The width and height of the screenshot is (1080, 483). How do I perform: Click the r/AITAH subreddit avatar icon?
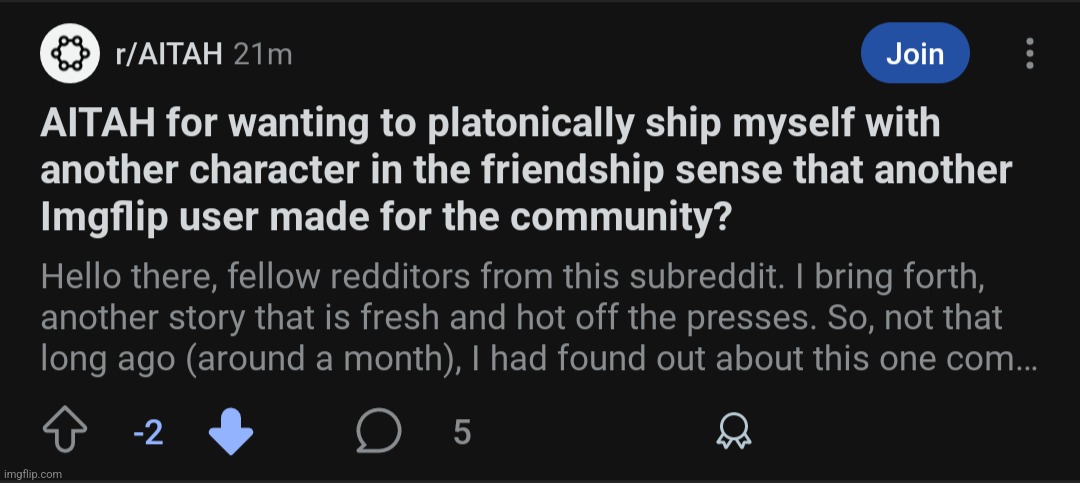[69, 53]
